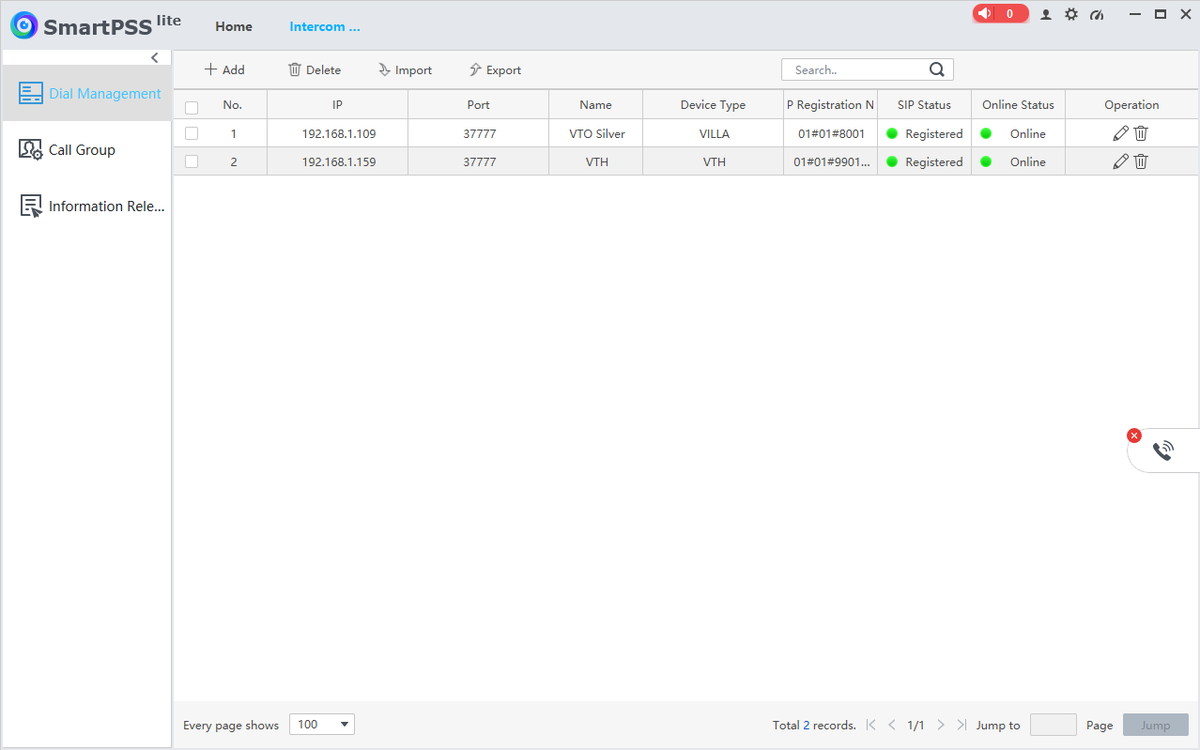Select the IP cell 192.168.1.159

pos(339,161)
